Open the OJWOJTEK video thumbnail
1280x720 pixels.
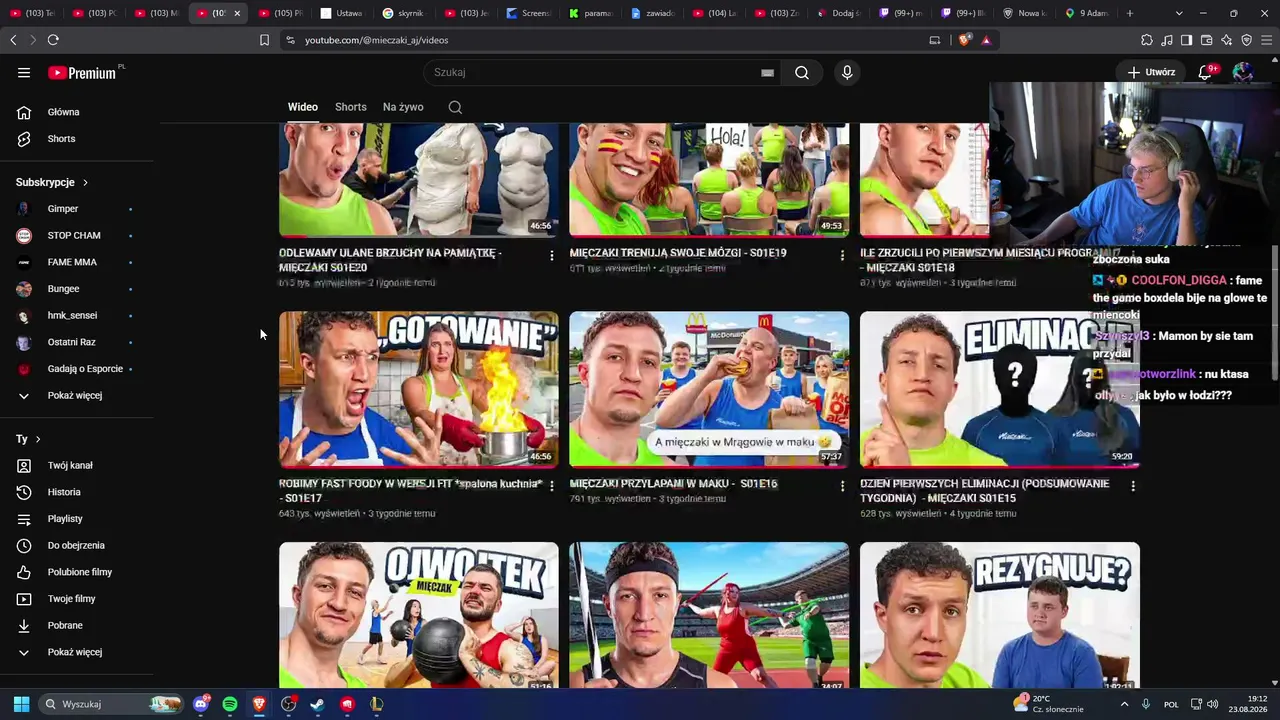coord(419,615)
